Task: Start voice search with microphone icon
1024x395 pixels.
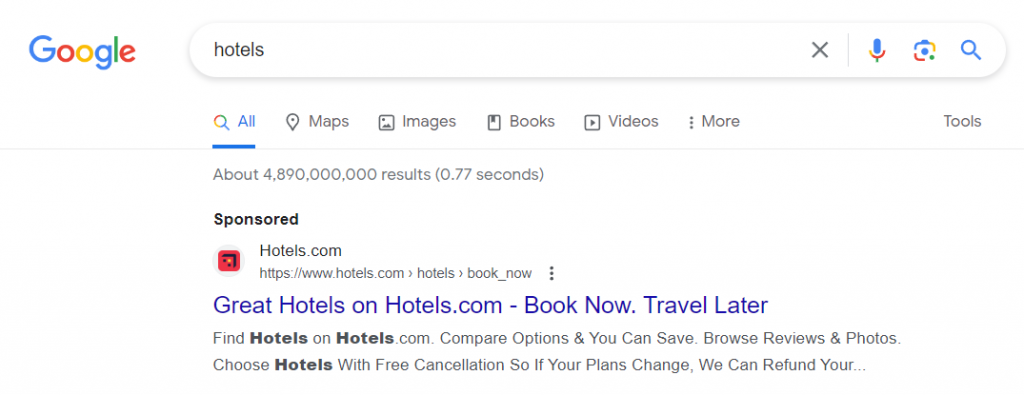Action: pos(876,50)
